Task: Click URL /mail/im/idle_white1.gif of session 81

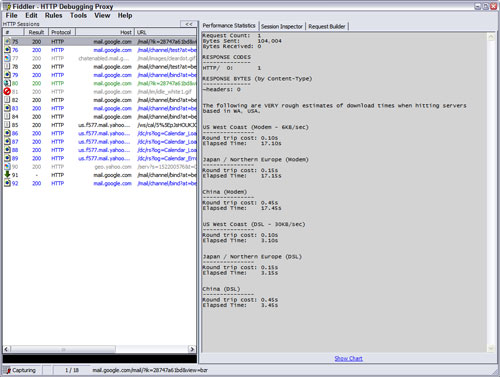Action: point(165,92)
